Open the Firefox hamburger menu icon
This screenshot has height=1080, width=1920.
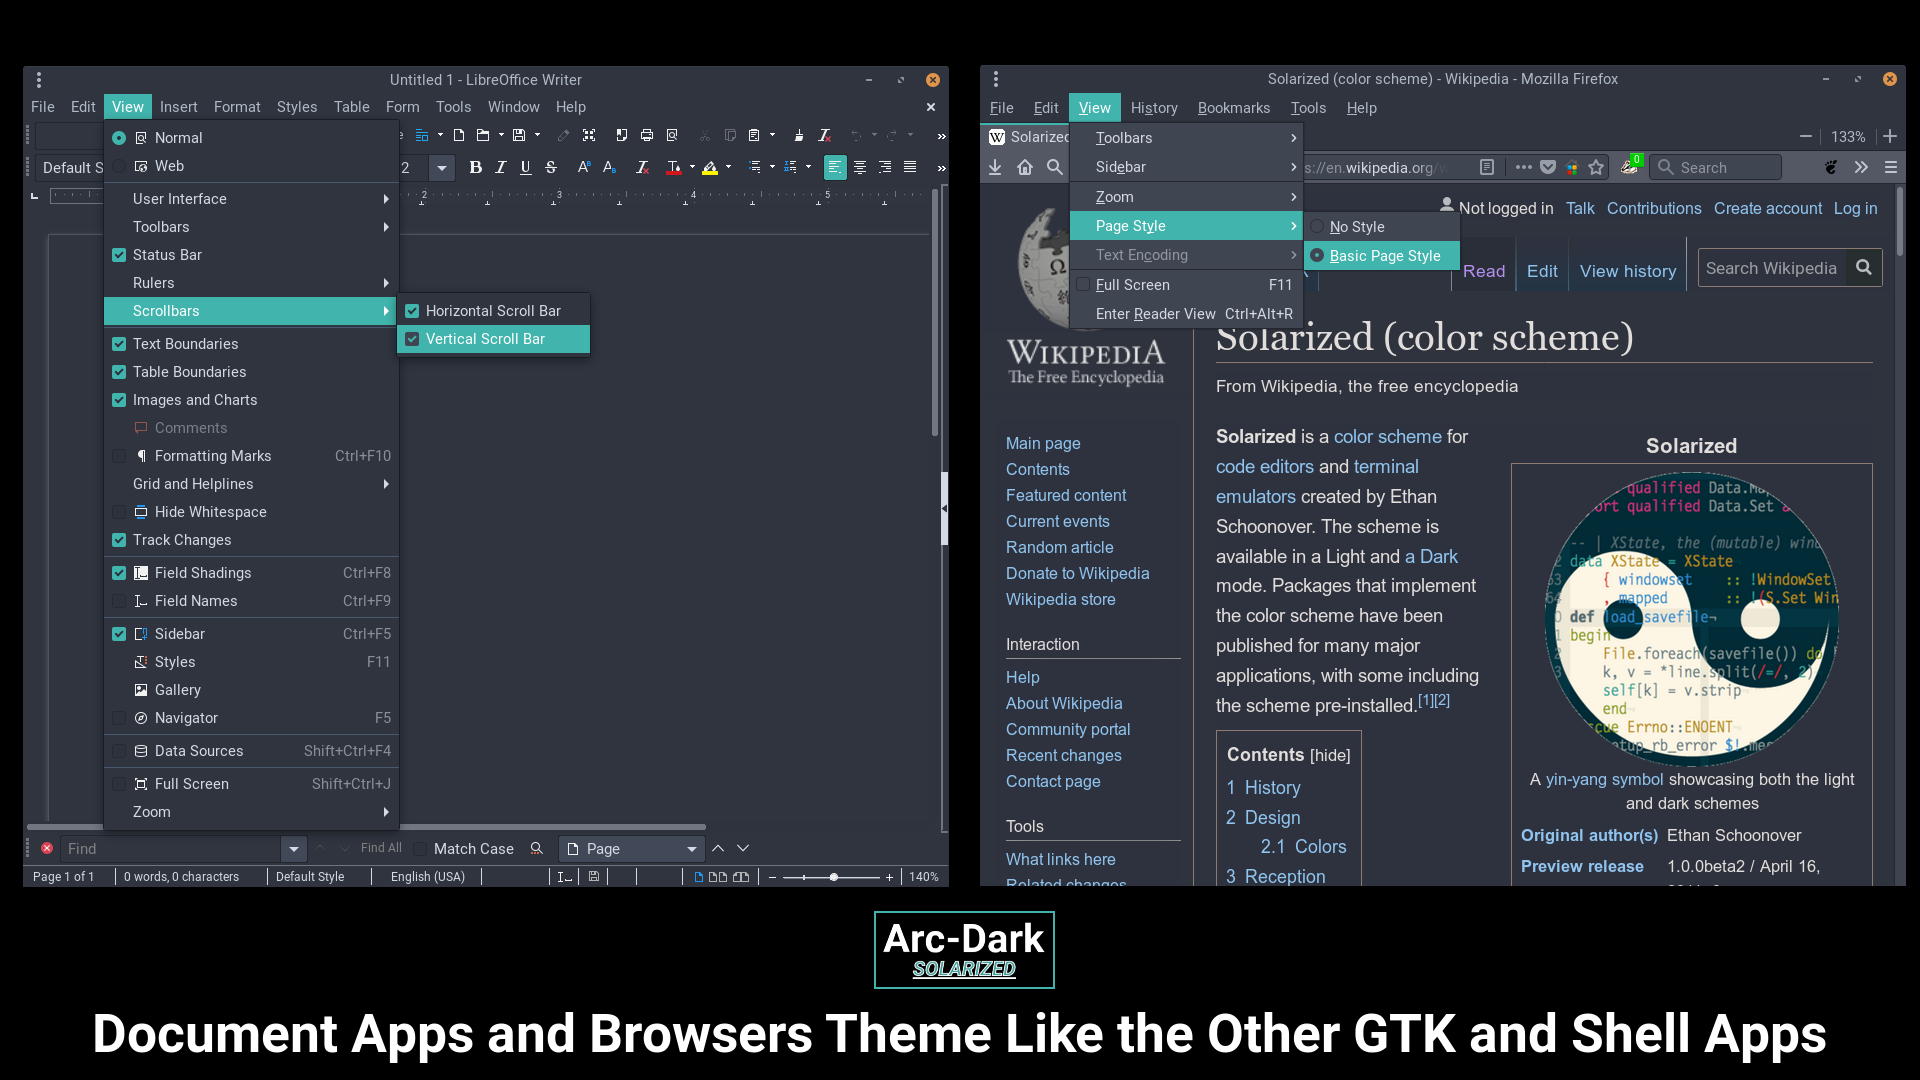click(x=1890, y=168)
